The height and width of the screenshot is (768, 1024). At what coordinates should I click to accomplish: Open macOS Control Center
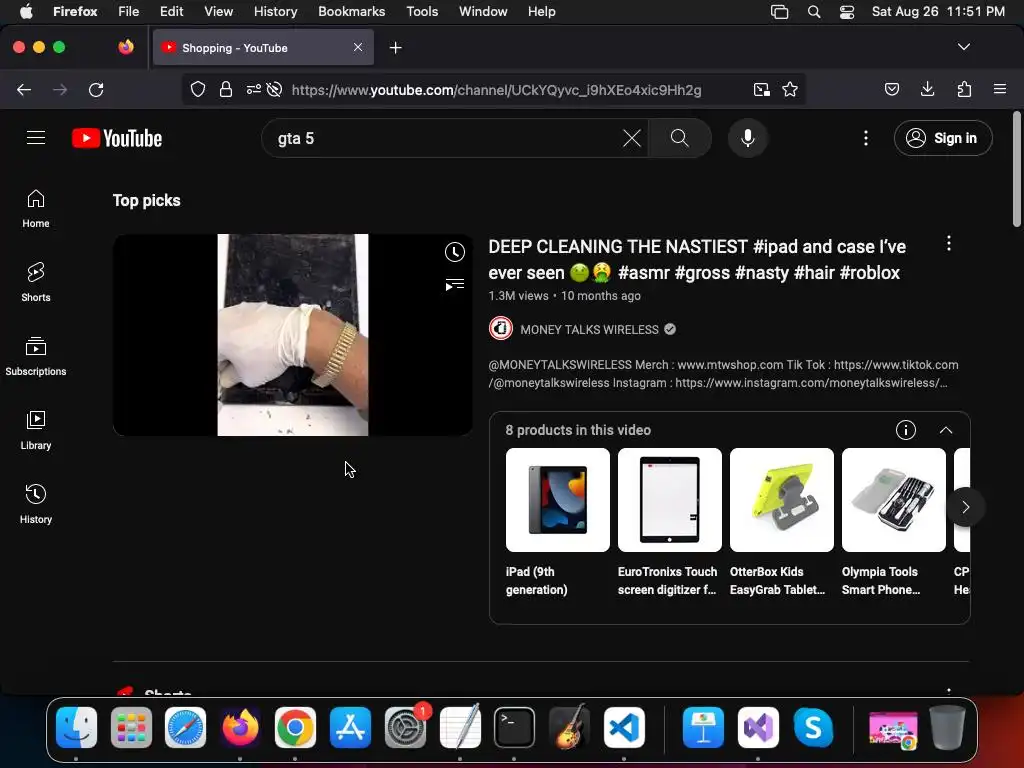(x=847, y=12)
